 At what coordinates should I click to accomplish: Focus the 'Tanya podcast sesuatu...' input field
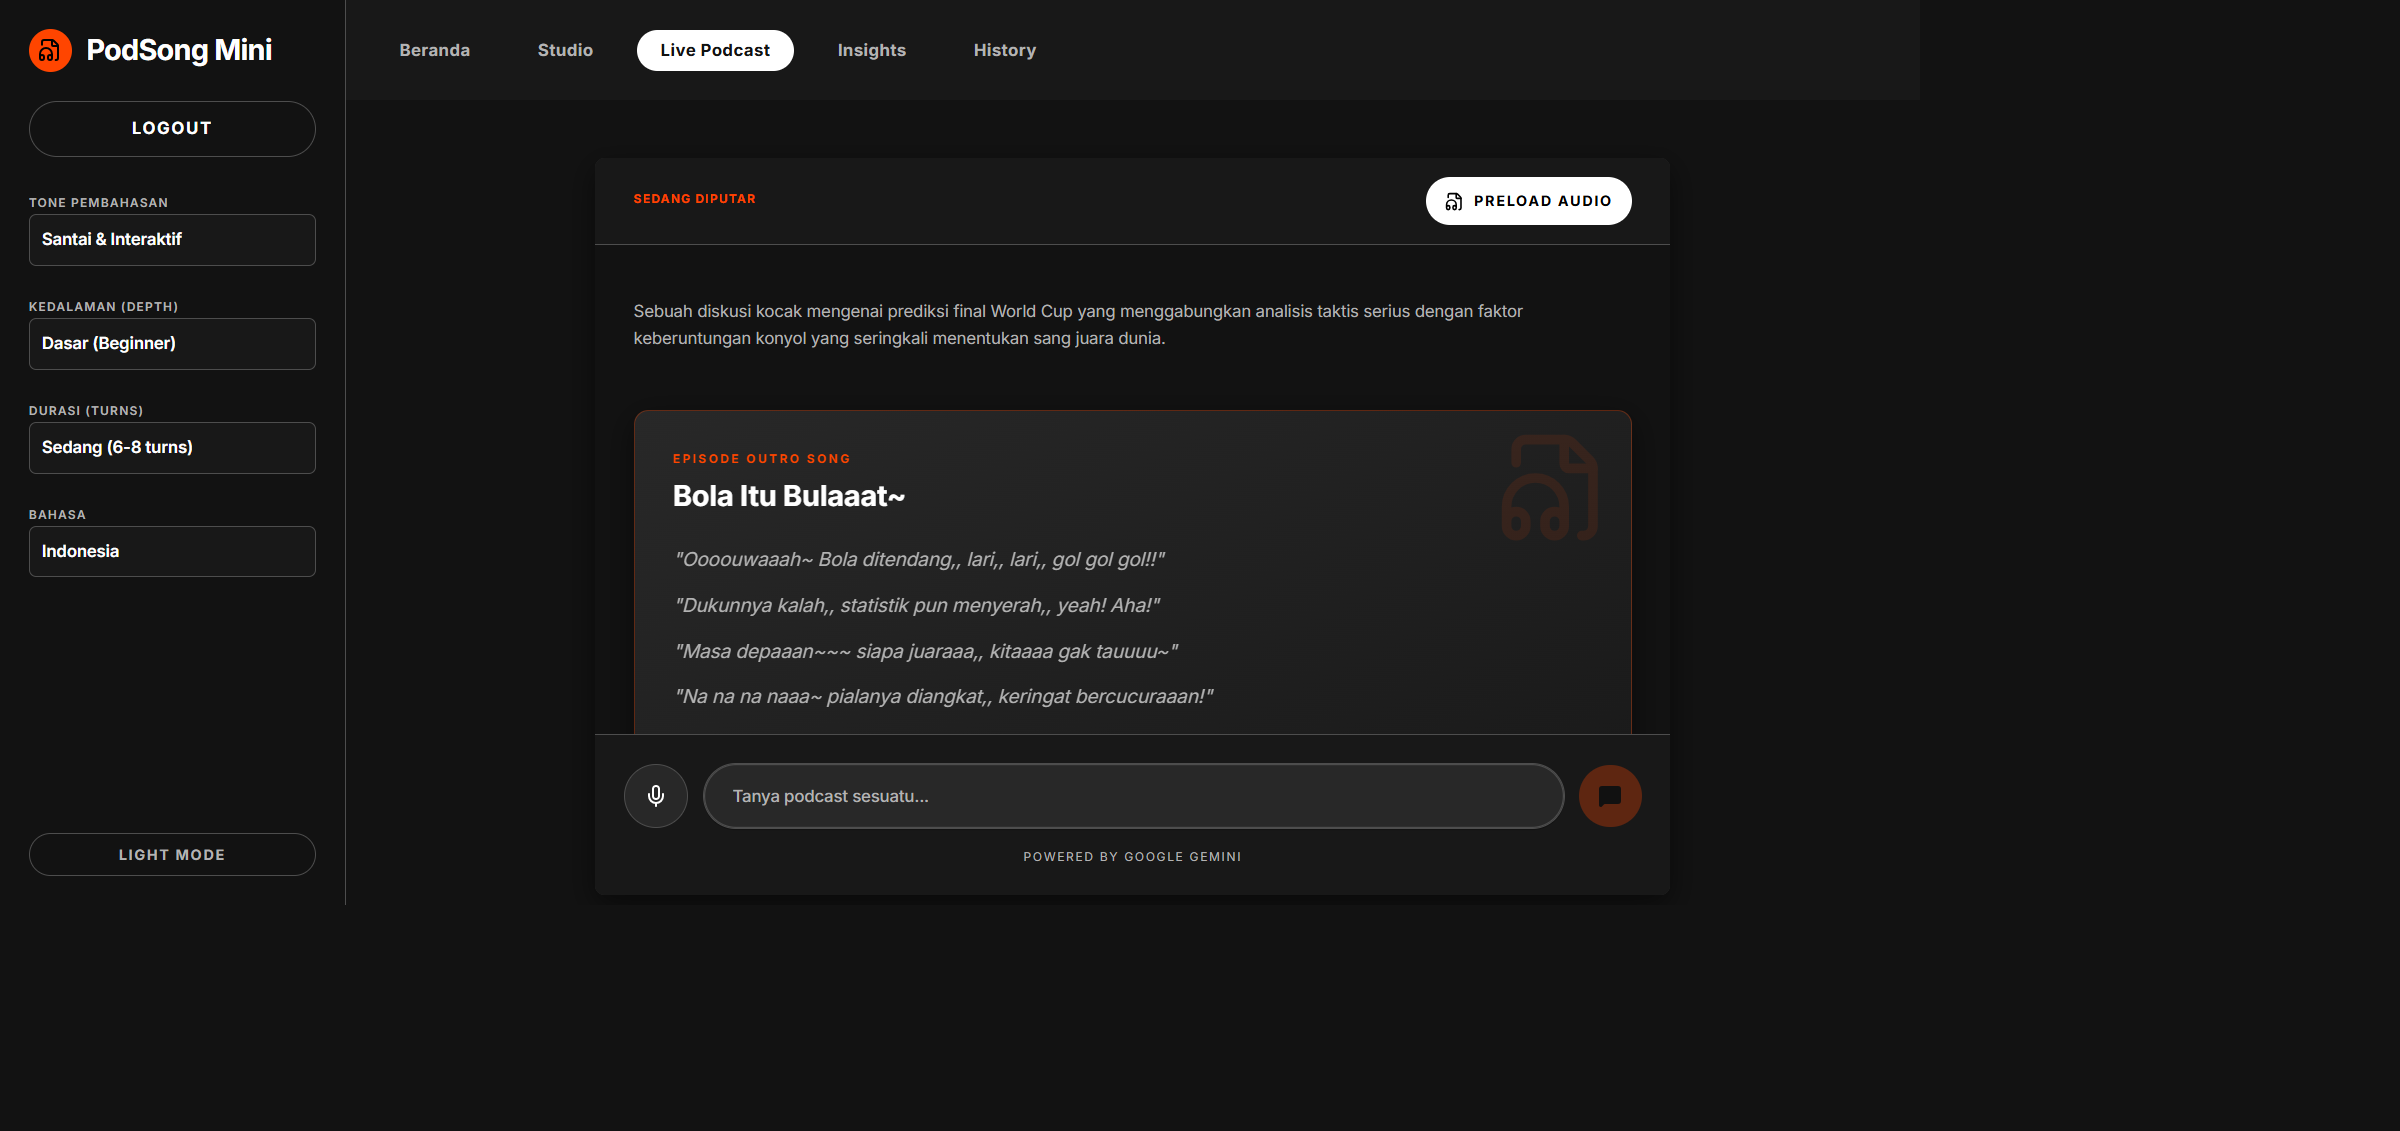(x=1133, y=796)
